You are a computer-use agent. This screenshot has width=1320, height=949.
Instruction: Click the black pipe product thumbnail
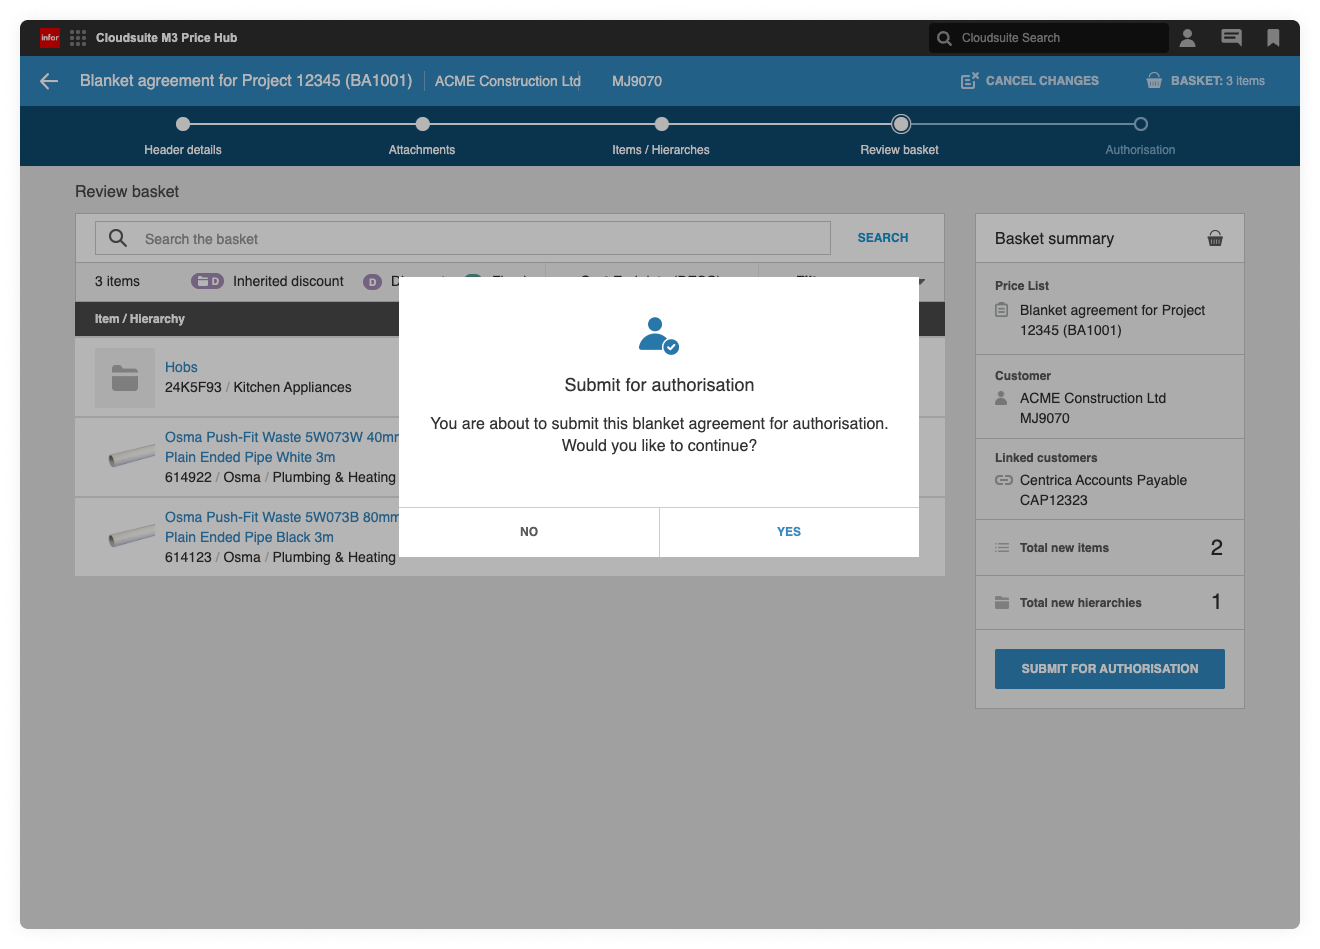[x=131, y=537]
